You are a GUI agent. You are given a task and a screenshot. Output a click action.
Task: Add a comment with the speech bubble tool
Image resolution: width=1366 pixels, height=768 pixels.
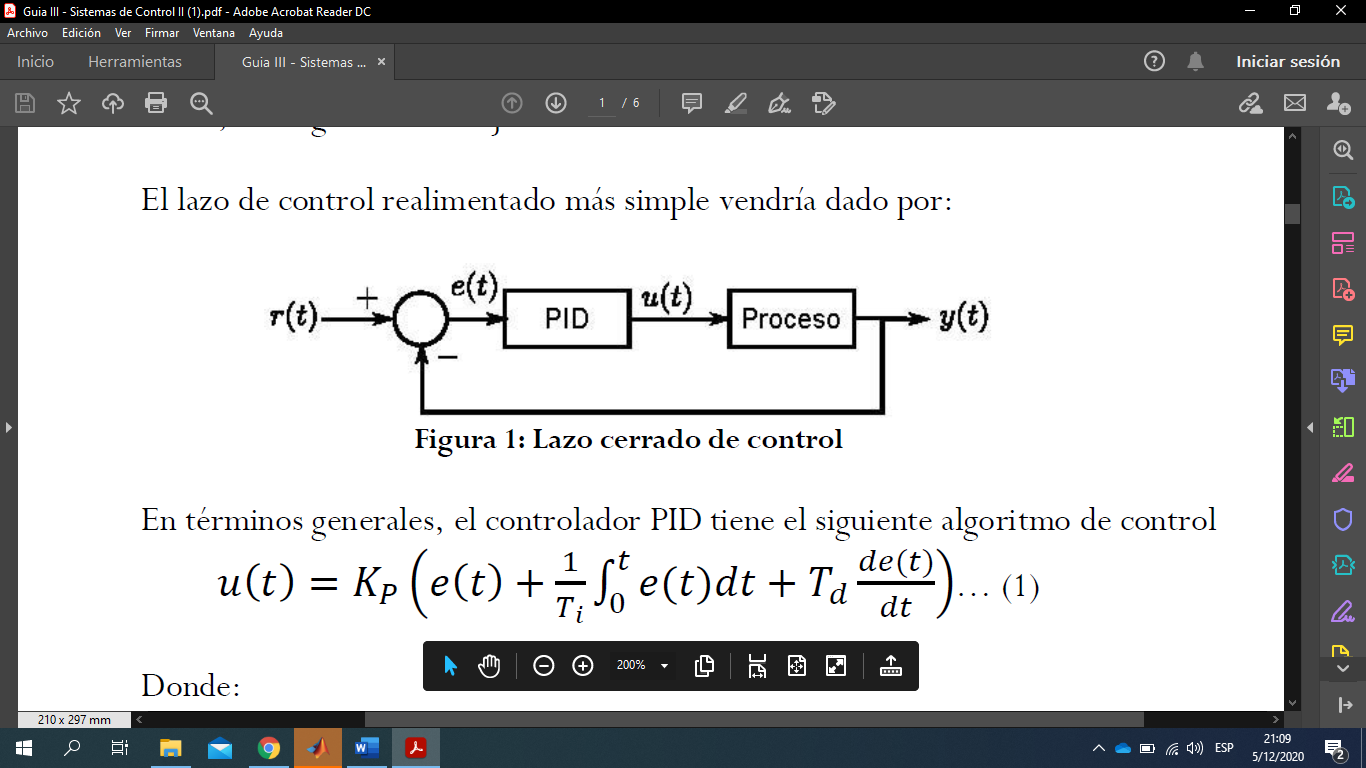692,103
